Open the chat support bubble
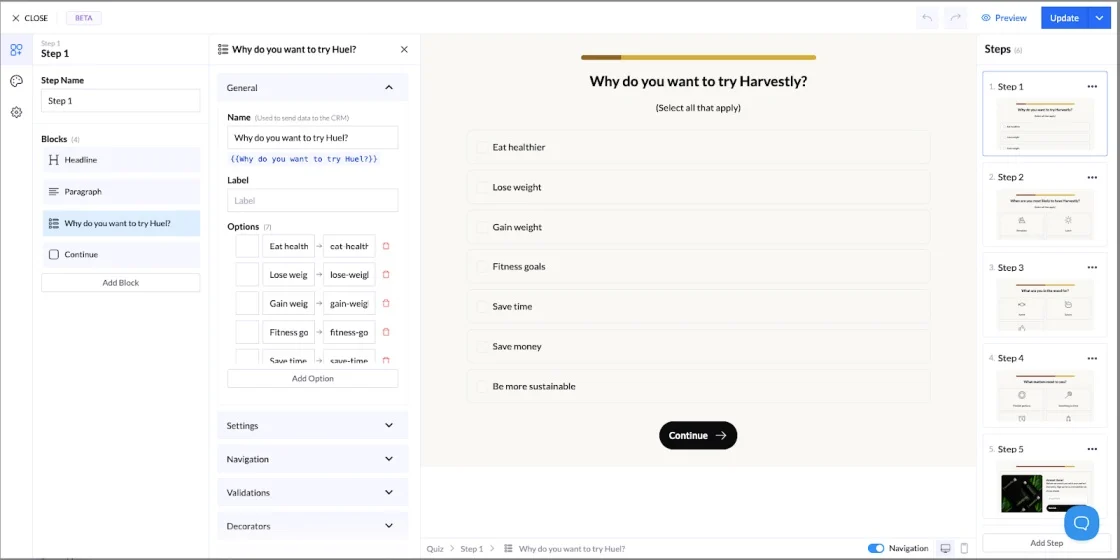1120x560 pixels. click(1081, 523)
